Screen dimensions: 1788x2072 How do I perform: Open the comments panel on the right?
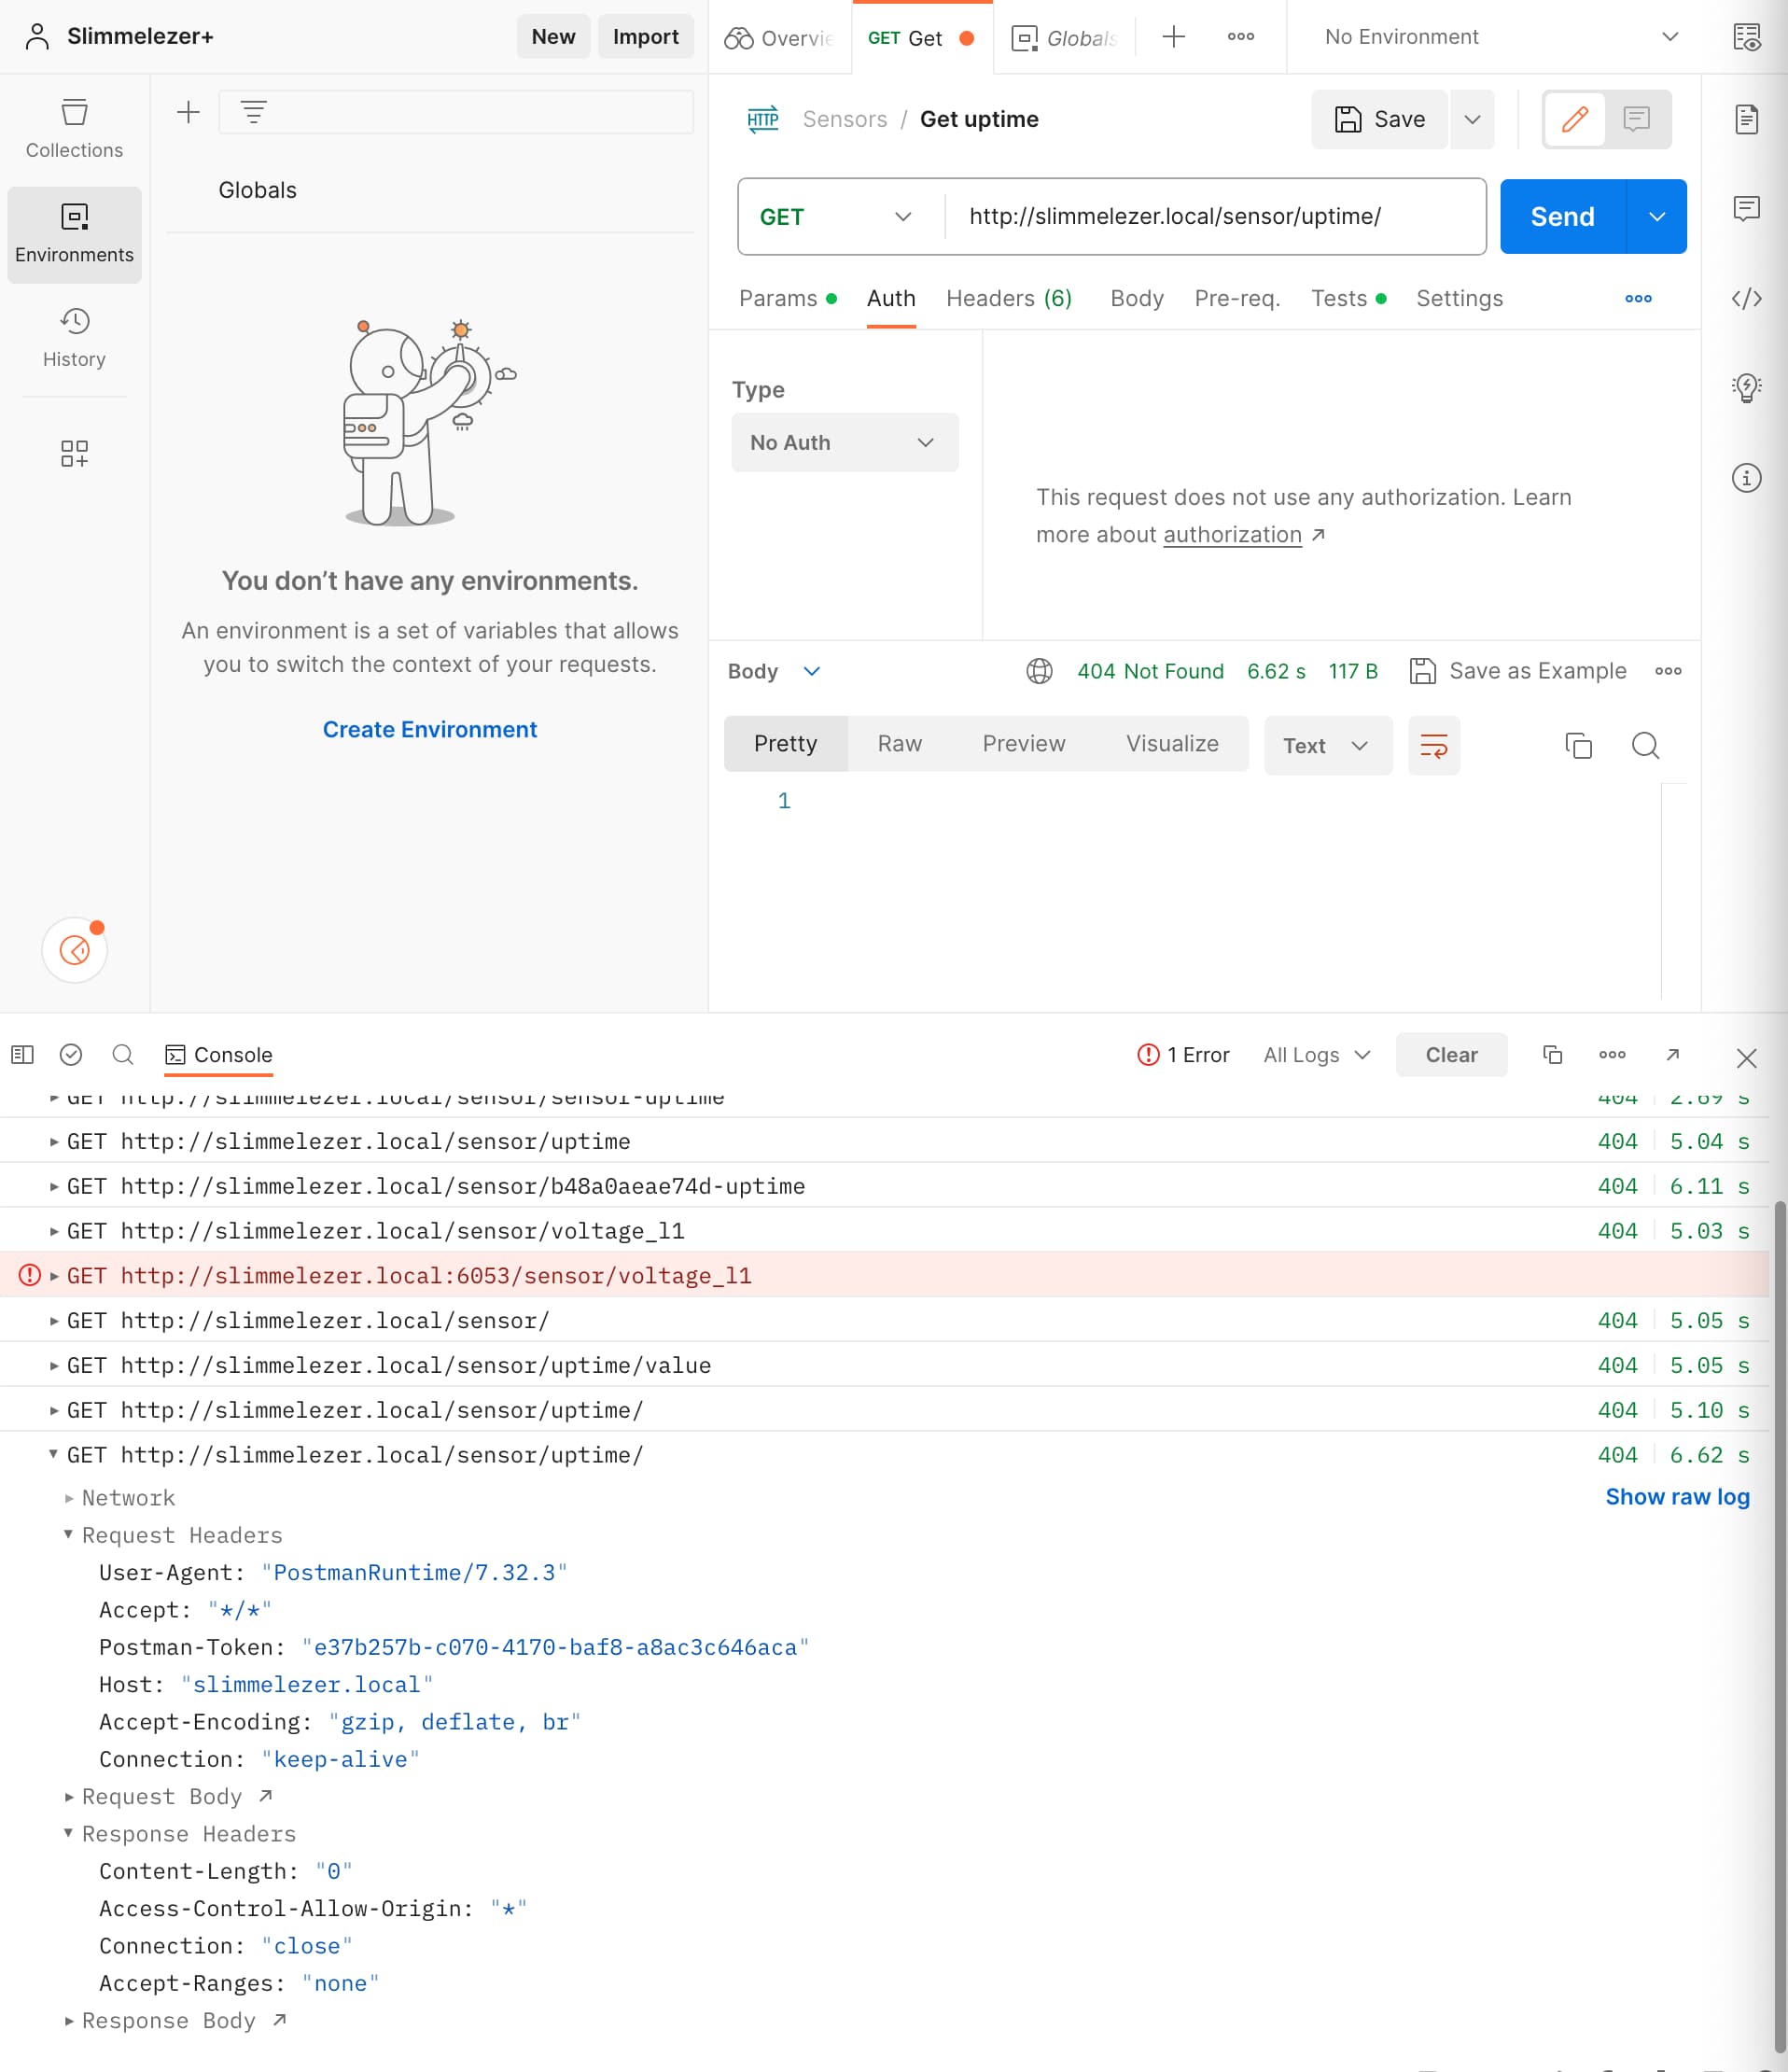1747,209
